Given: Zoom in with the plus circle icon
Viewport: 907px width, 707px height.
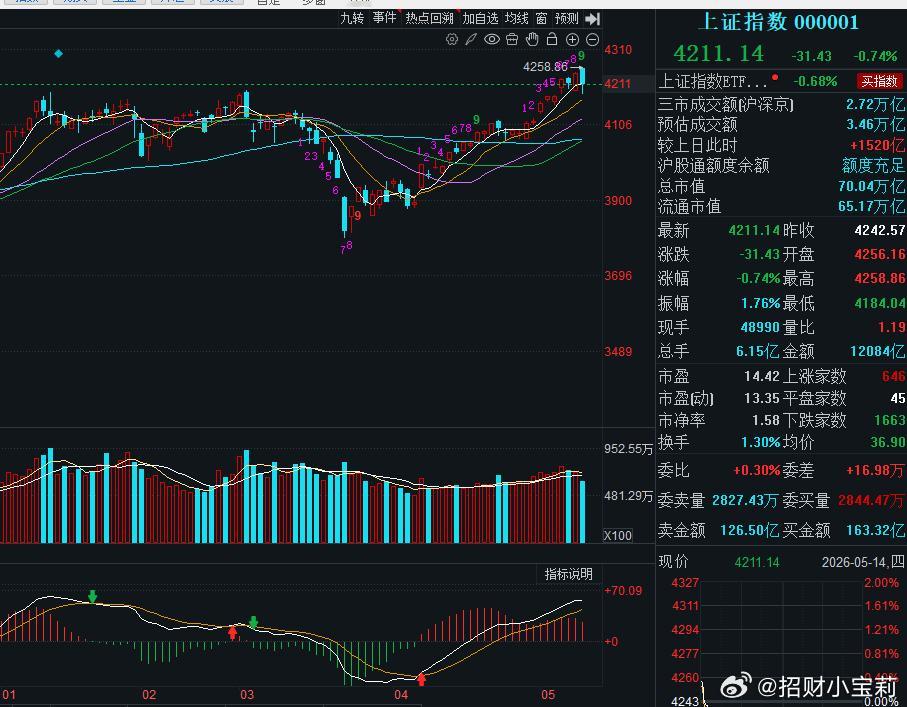Looking at the screenshot, I should [572, 39].
